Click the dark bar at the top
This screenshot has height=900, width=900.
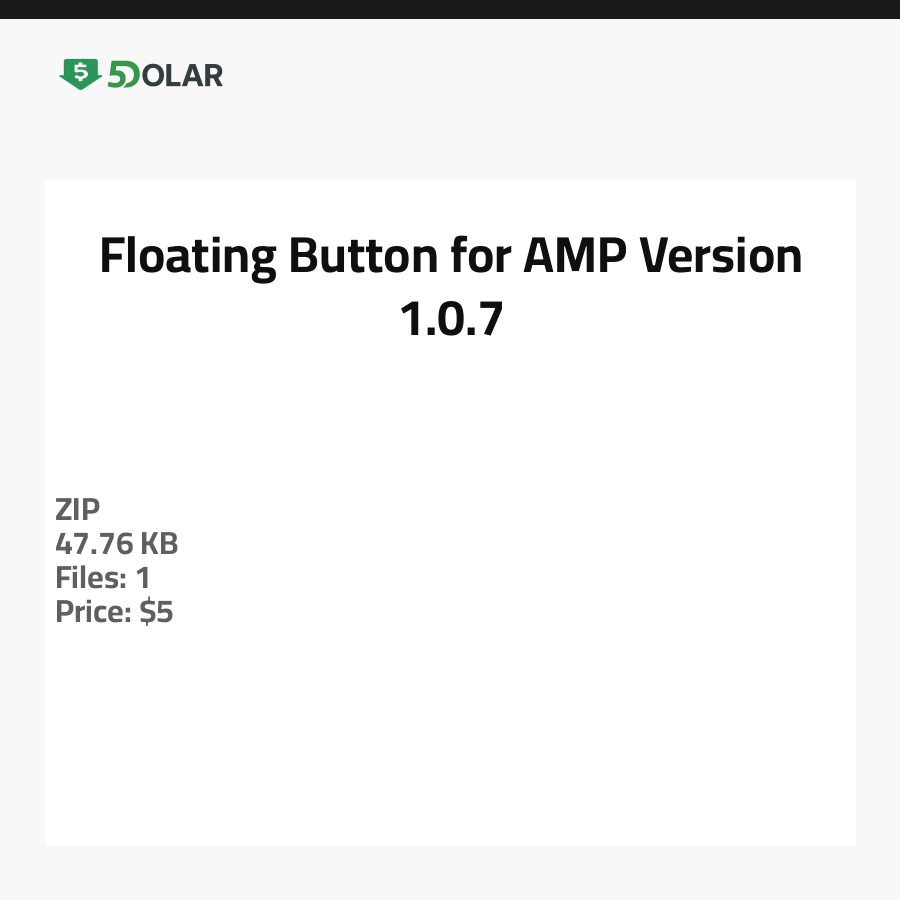click(450, 9)
